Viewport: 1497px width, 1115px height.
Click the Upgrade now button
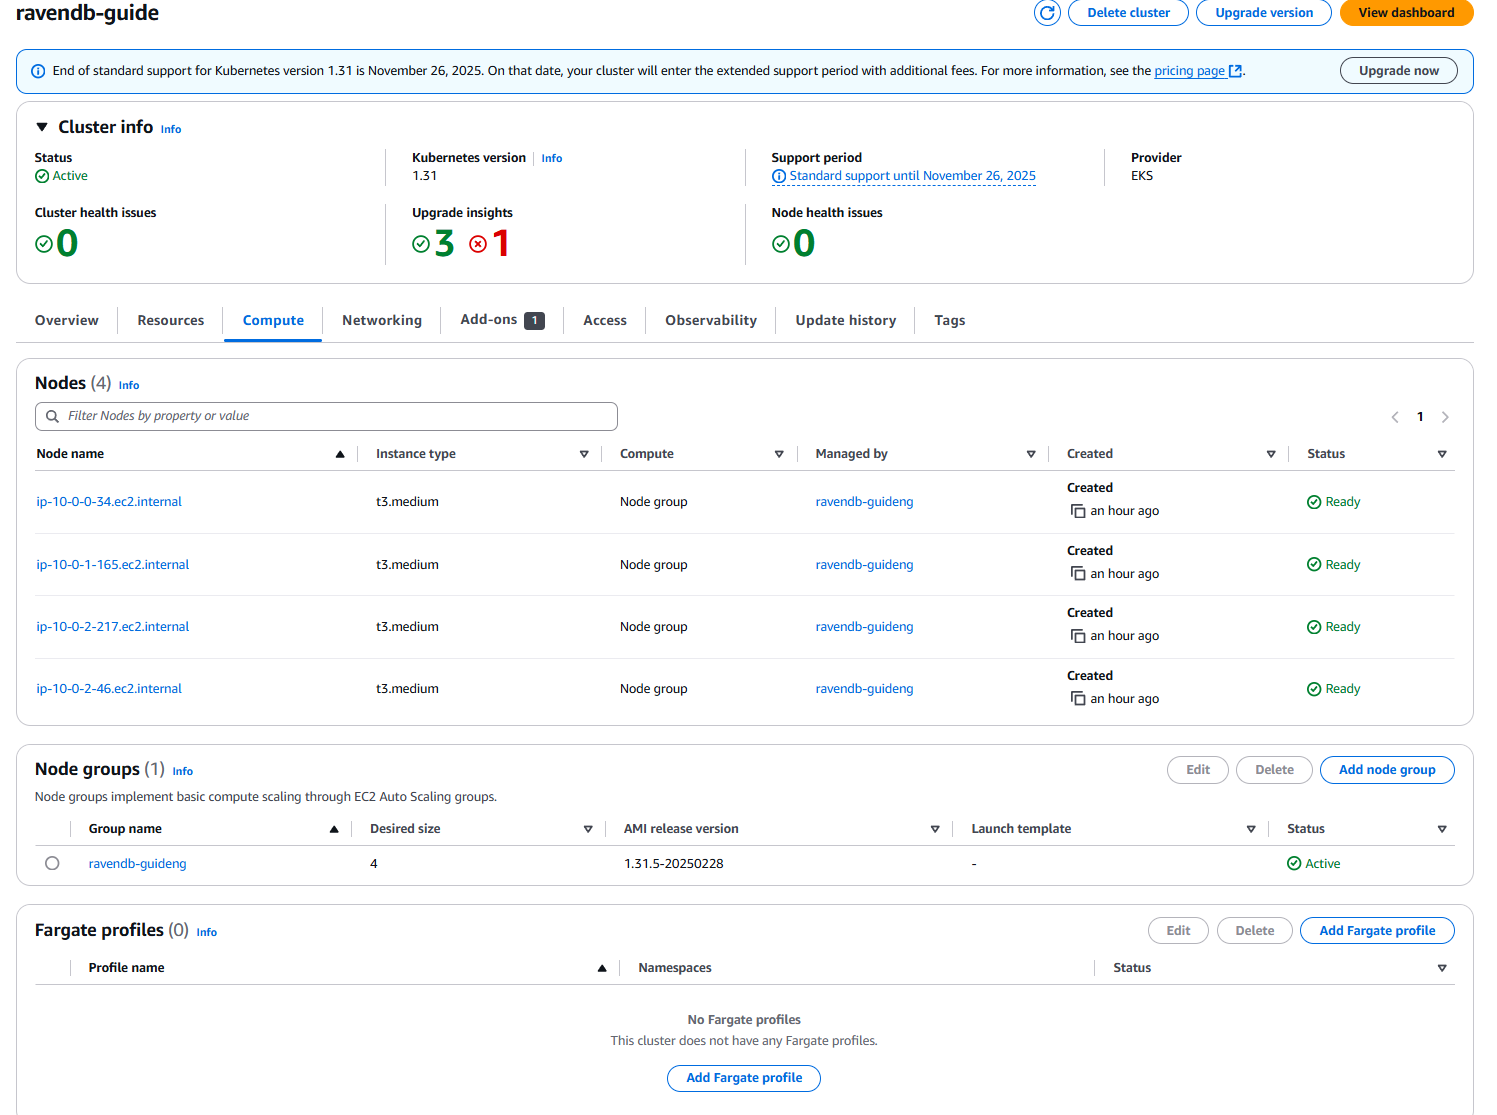point(1398,71)
